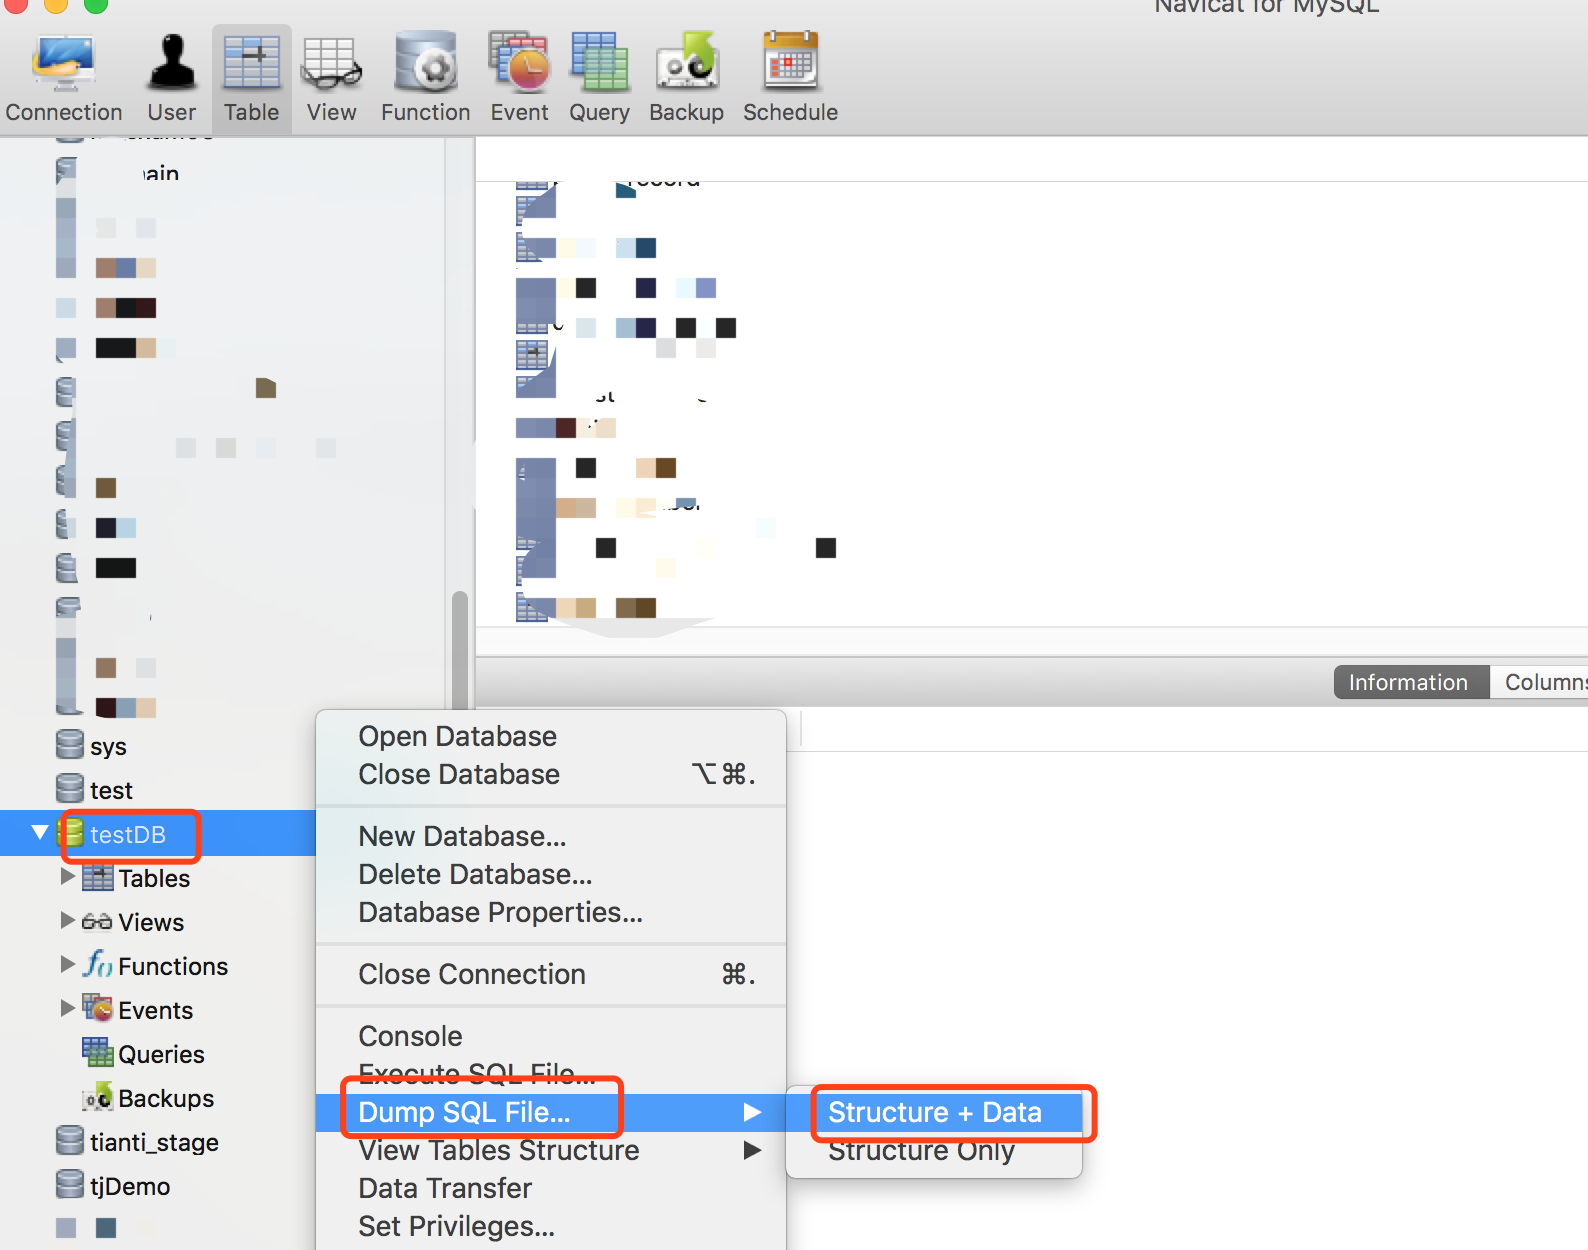
Task: Choose Data Transfer menu entry
Action: tap(551, 1188)
